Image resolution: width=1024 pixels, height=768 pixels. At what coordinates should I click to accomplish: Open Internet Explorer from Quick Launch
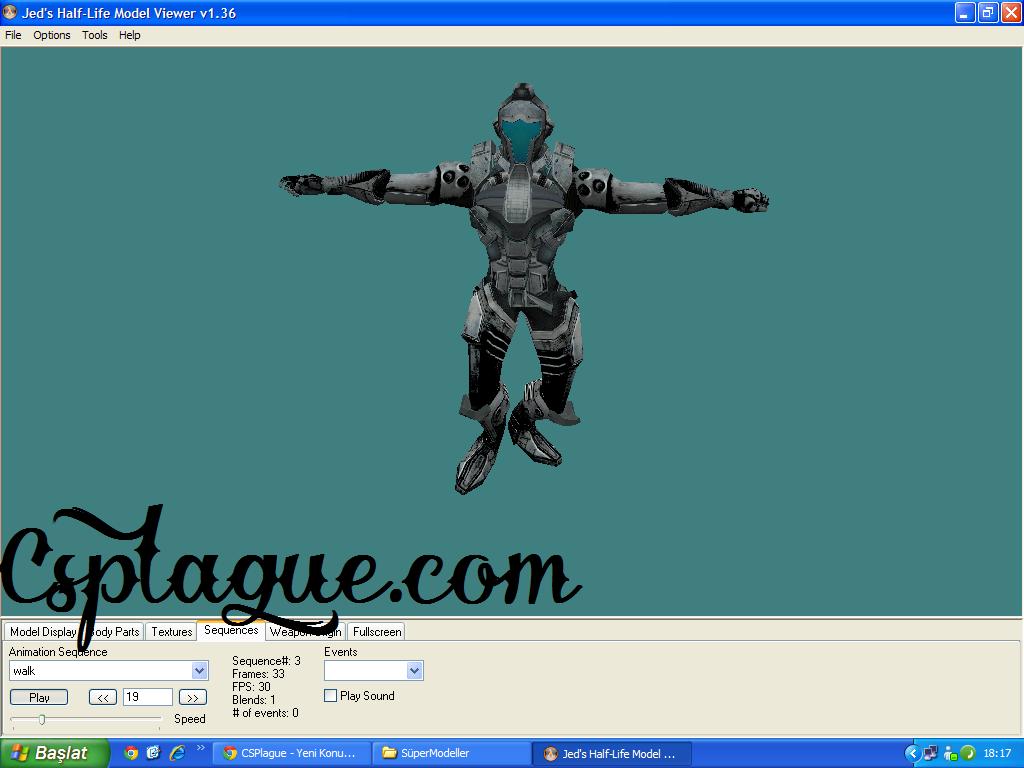(177, 753)
